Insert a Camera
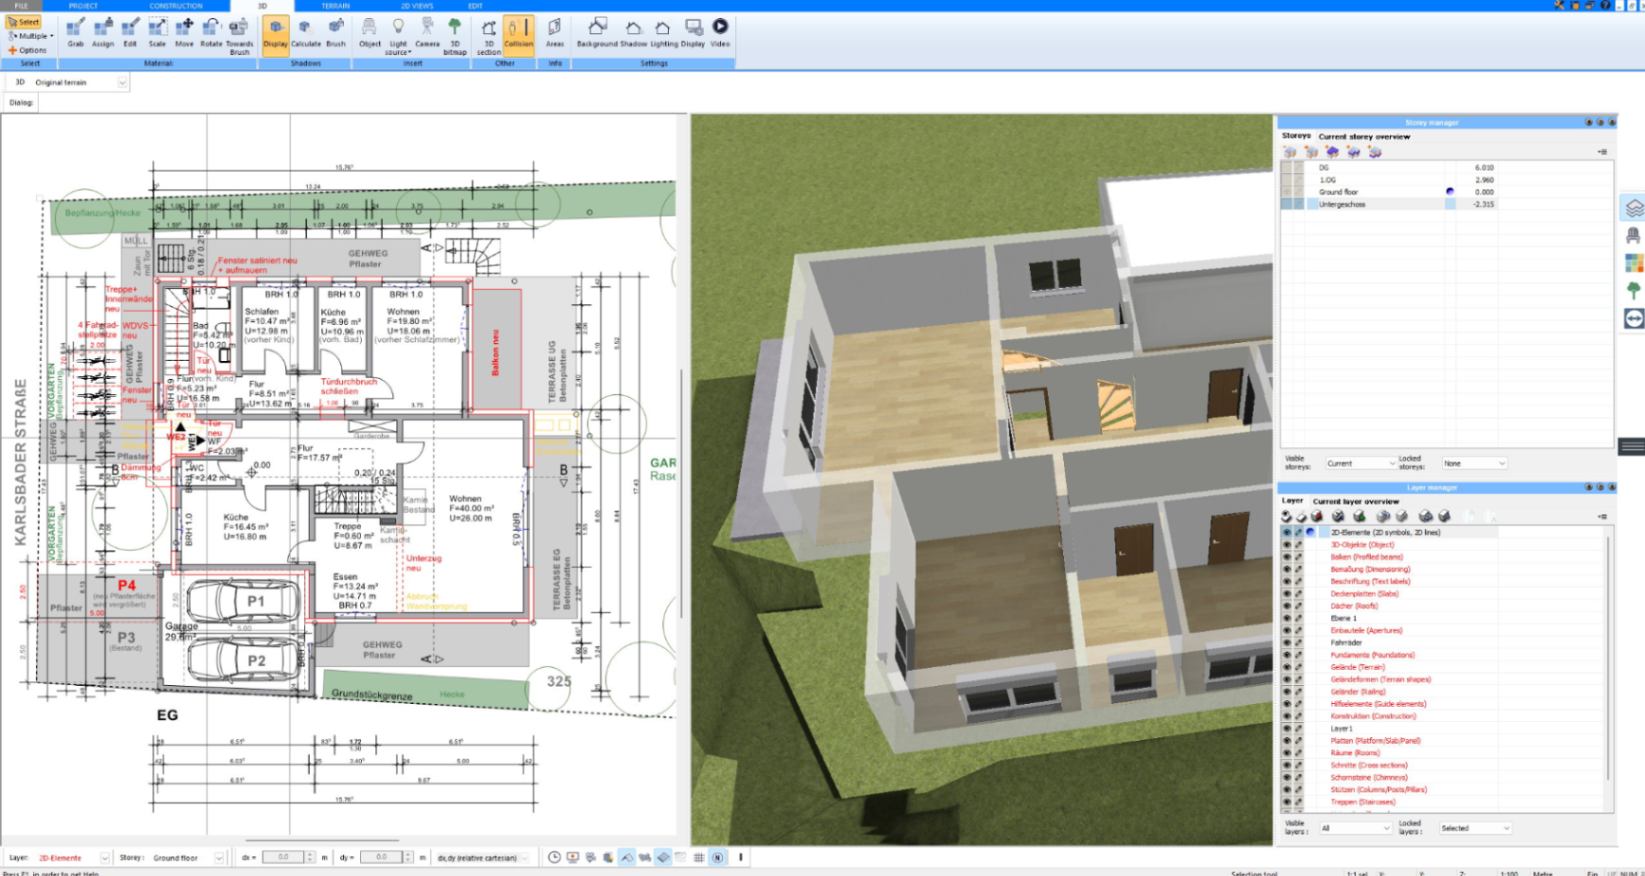Image resolution: width=1645 pixels, height=876 pixels. coord(427,33)
